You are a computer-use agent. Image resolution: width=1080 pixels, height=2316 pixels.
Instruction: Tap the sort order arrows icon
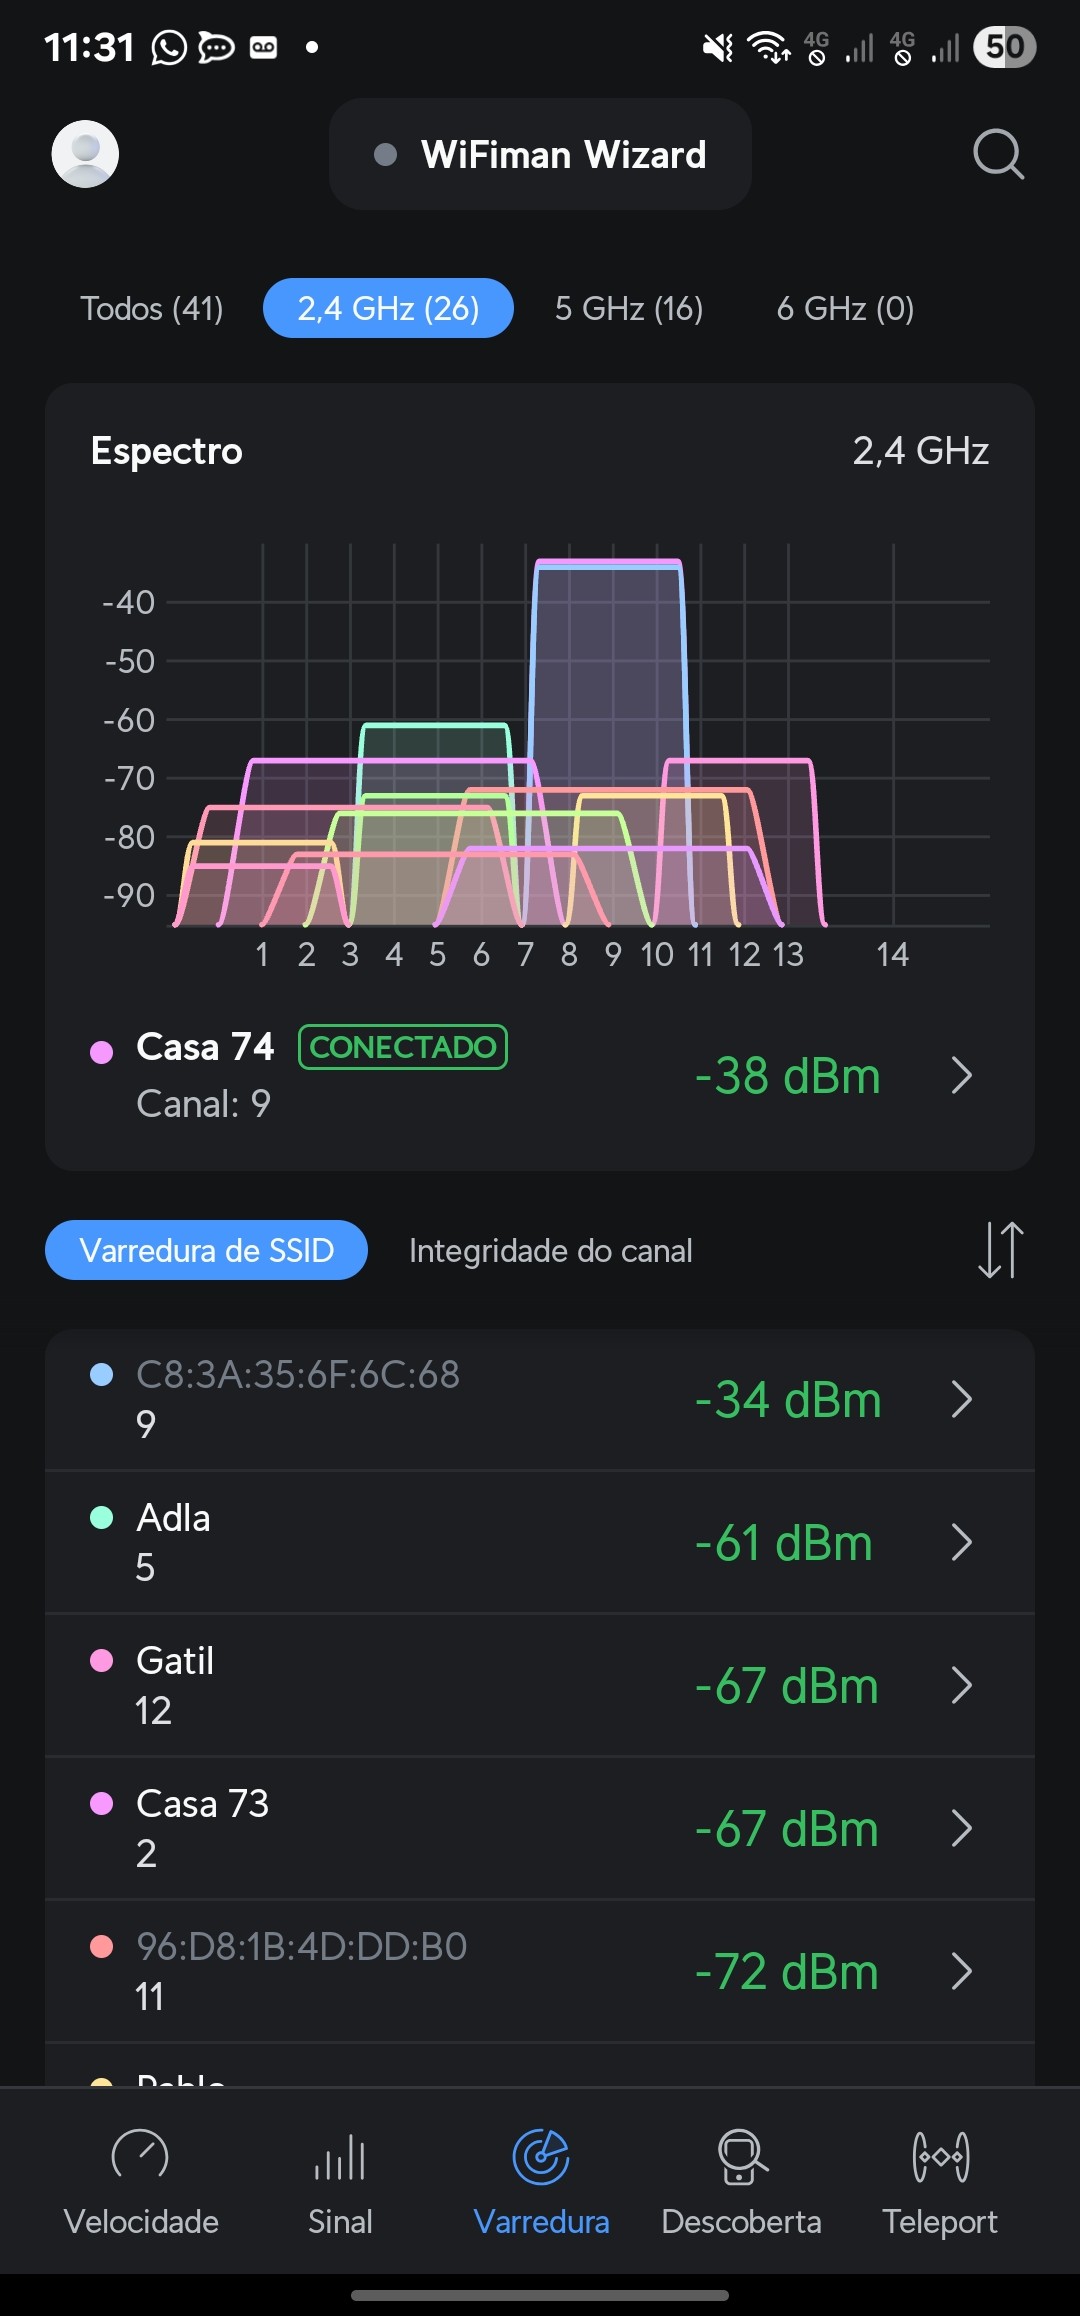(x=1000, y=1250)
